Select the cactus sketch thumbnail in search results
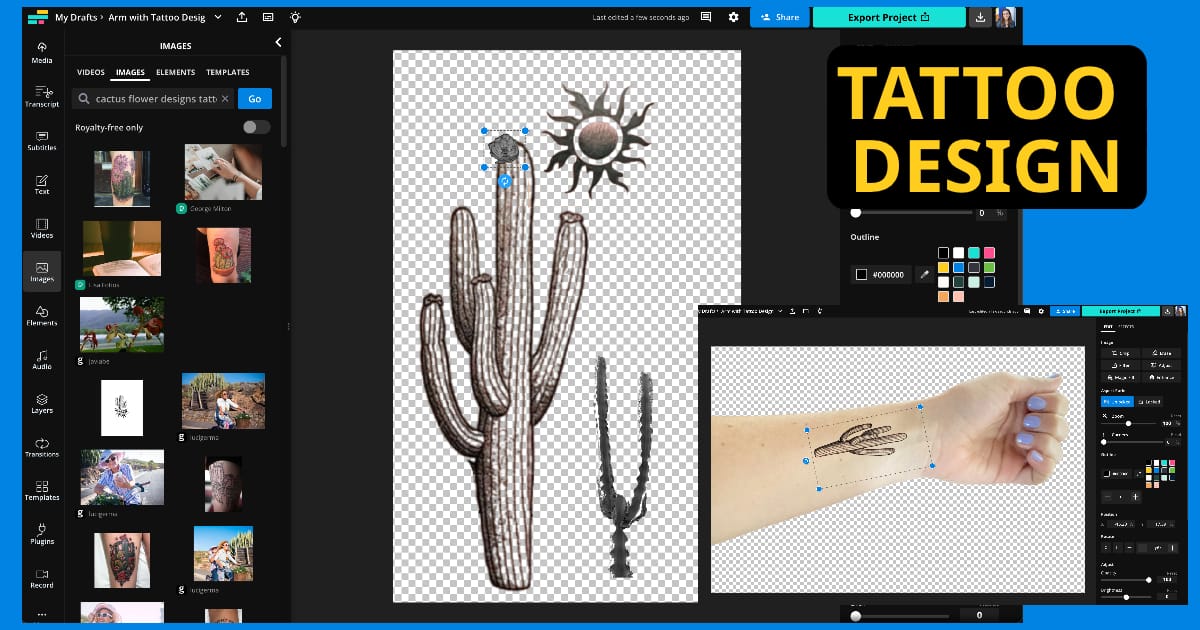 pos(122,408)
